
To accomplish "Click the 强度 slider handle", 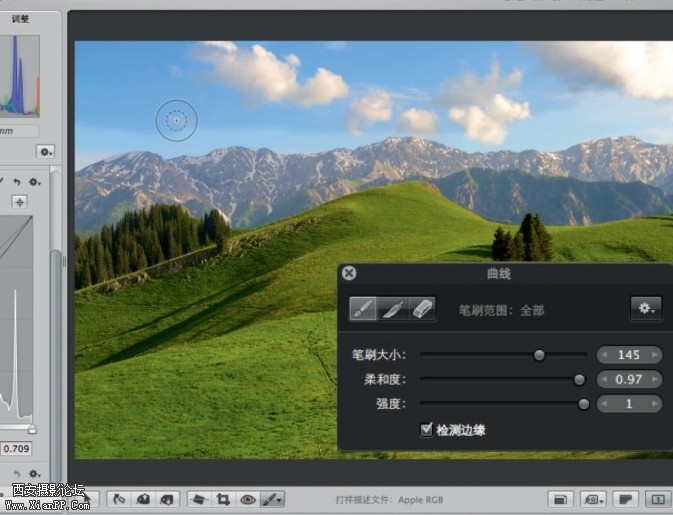I will pos(583,405).
